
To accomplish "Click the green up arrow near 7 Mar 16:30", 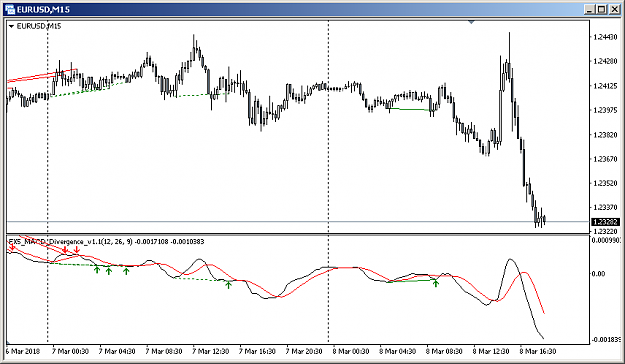I will pyautogui.click(x=228, y=284).
